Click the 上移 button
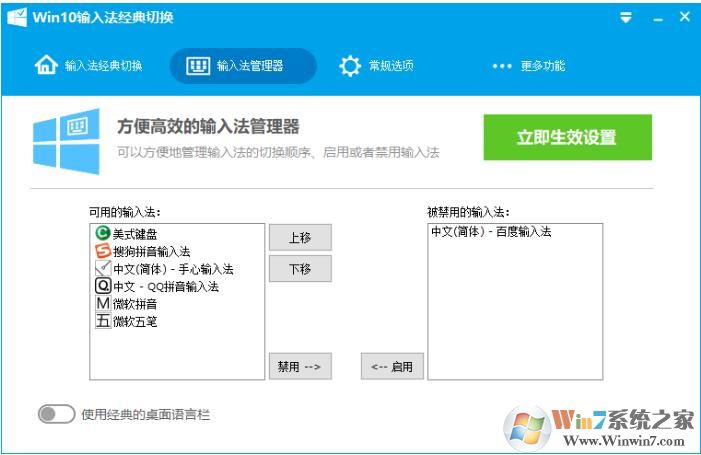Image resolution: width=701 pixels, height=455 pixels. 300,237
